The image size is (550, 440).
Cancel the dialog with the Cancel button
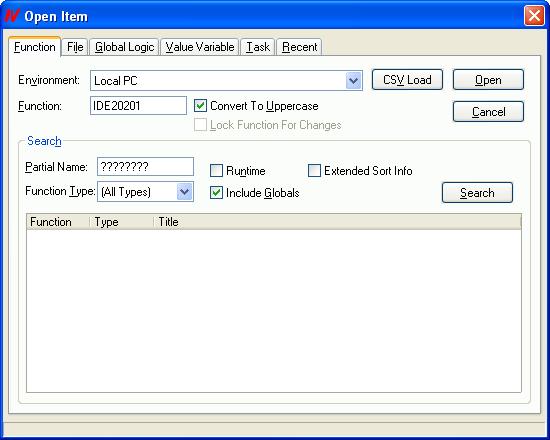point(488,112)
